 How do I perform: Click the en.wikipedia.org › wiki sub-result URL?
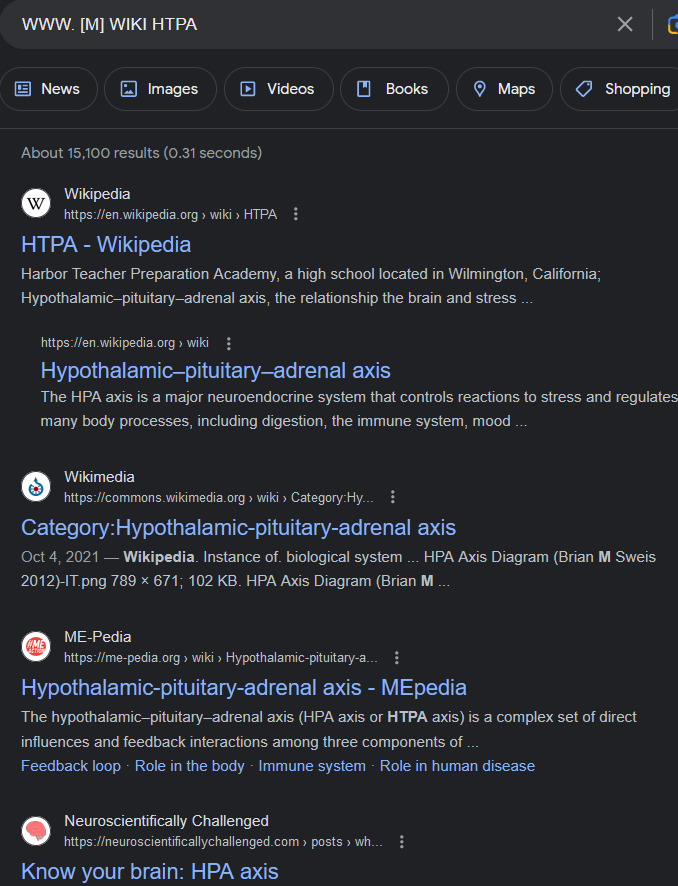tap(125, 343)
